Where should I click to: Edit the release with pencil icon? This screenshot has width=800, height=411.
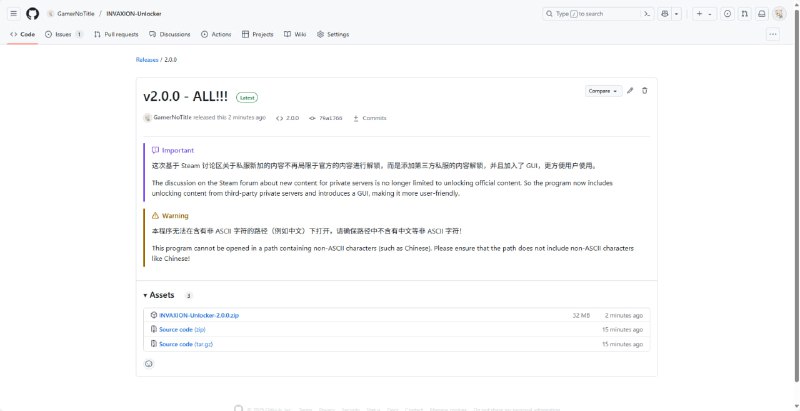pyautogui.click(x=630, y=91)
